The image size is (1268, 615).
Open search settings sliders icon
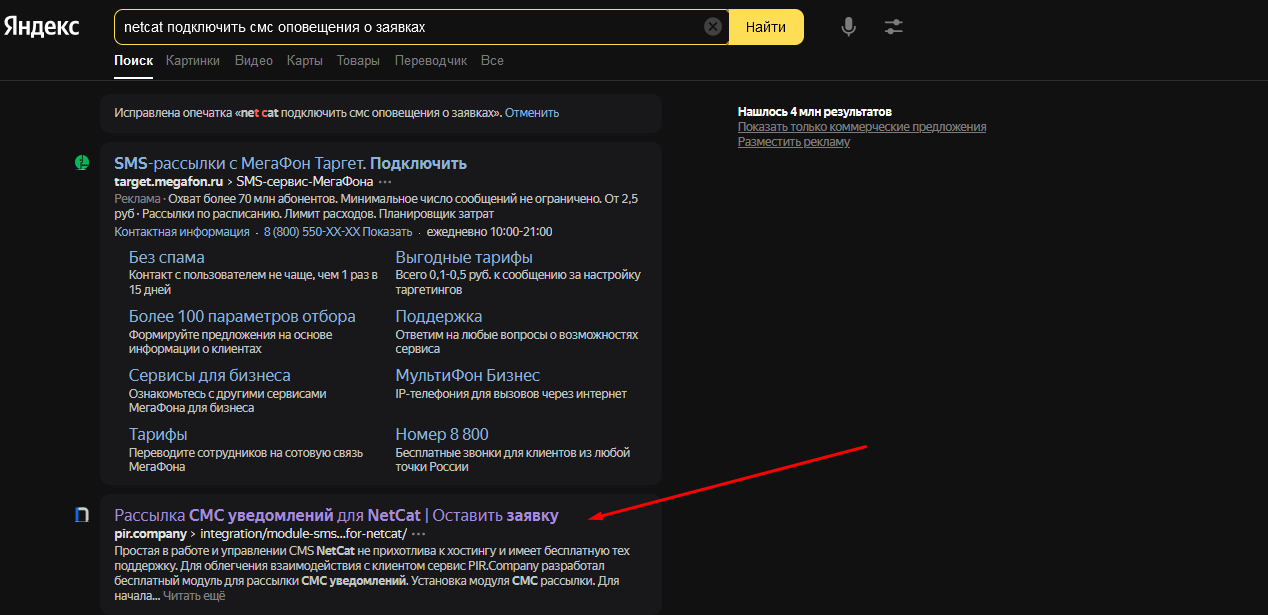tap(894, 27)
